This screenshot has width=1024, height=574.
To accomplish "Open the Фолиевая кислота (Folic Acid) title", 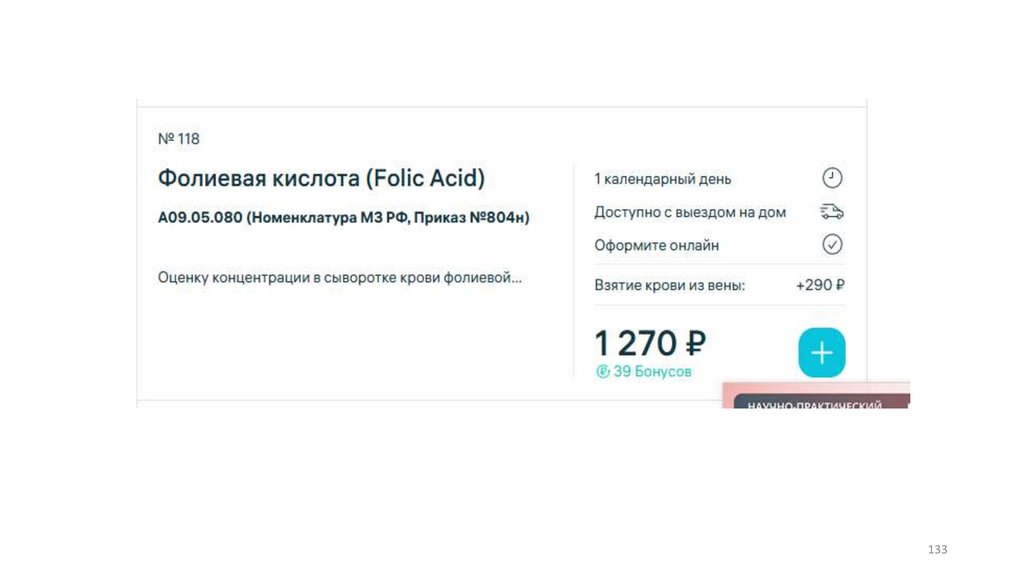I will tap(321, 179).
